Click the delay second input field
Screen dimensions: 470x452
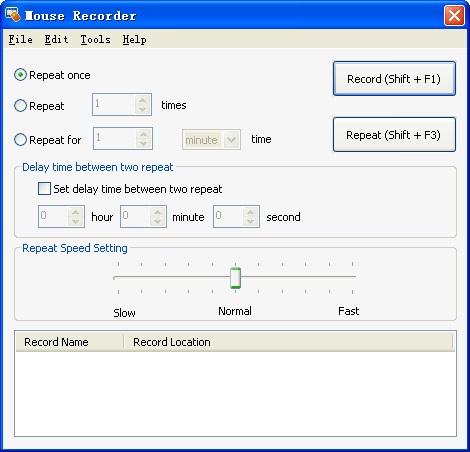coord(228,217)
